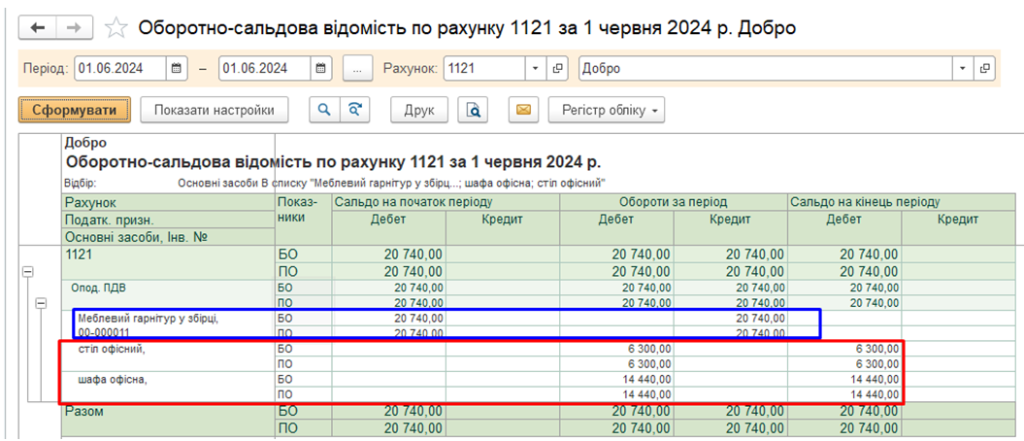Open calendar for period start date
The height and width of the screenshot is (441, 1024).
click(177, 69)
